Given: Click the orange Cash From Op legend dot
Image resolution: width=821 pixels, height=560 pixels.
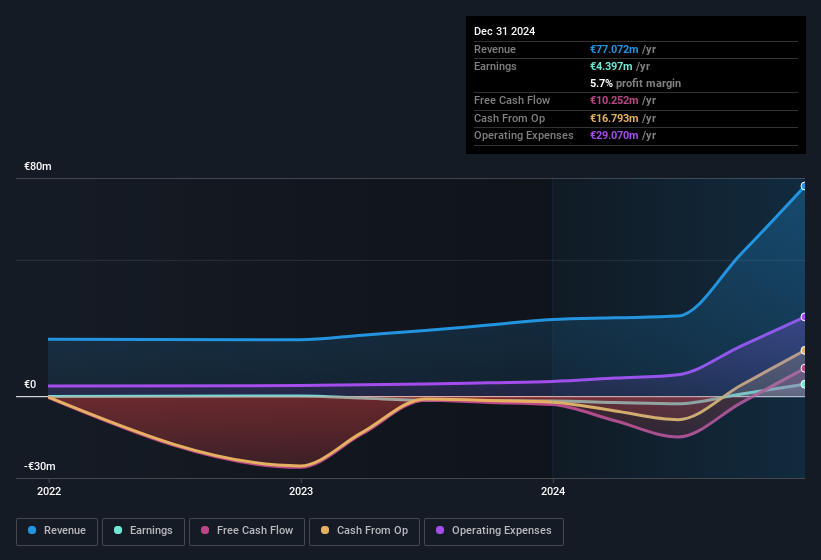Looking at the screenshot, I should [x=325, y=530].
